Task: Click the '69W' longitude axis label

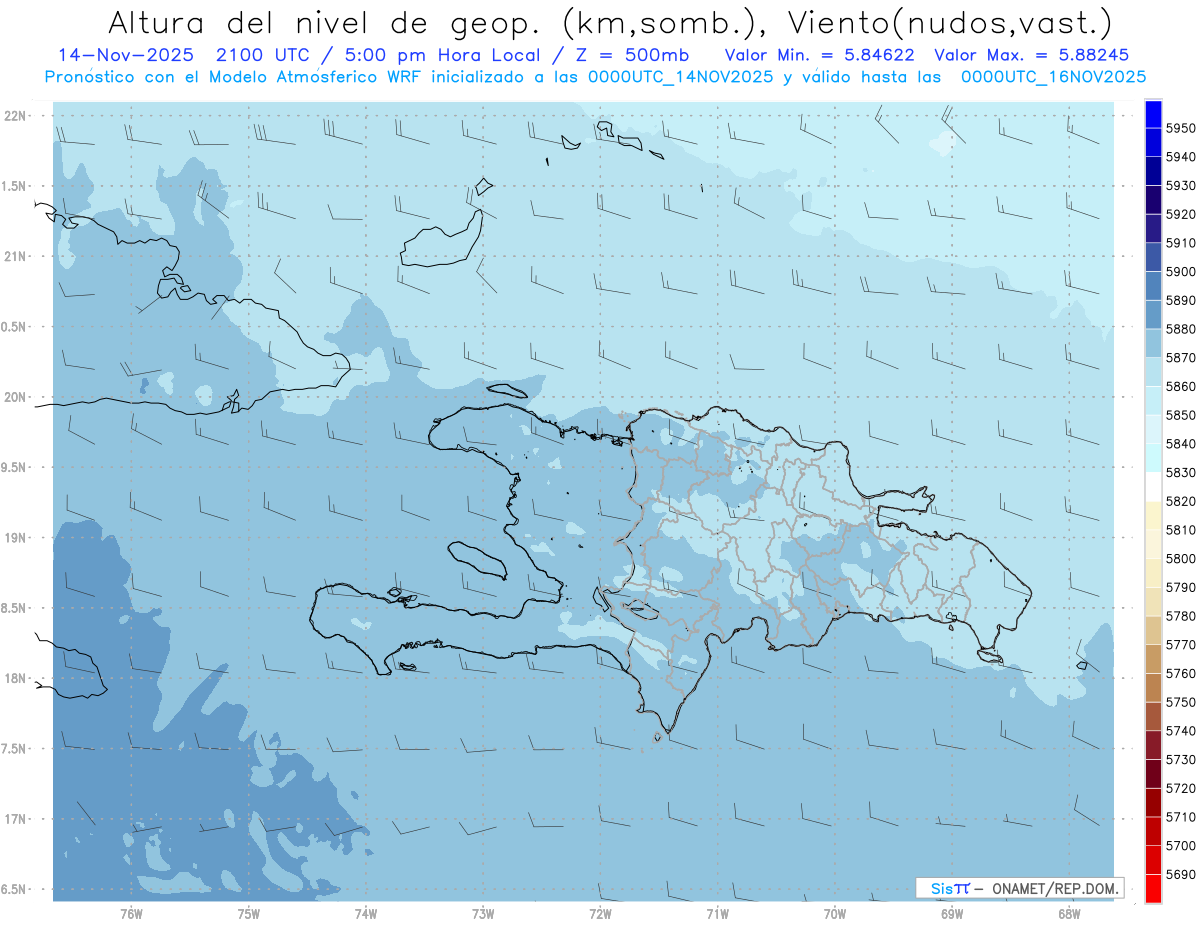Action: (x=952, y=913)
